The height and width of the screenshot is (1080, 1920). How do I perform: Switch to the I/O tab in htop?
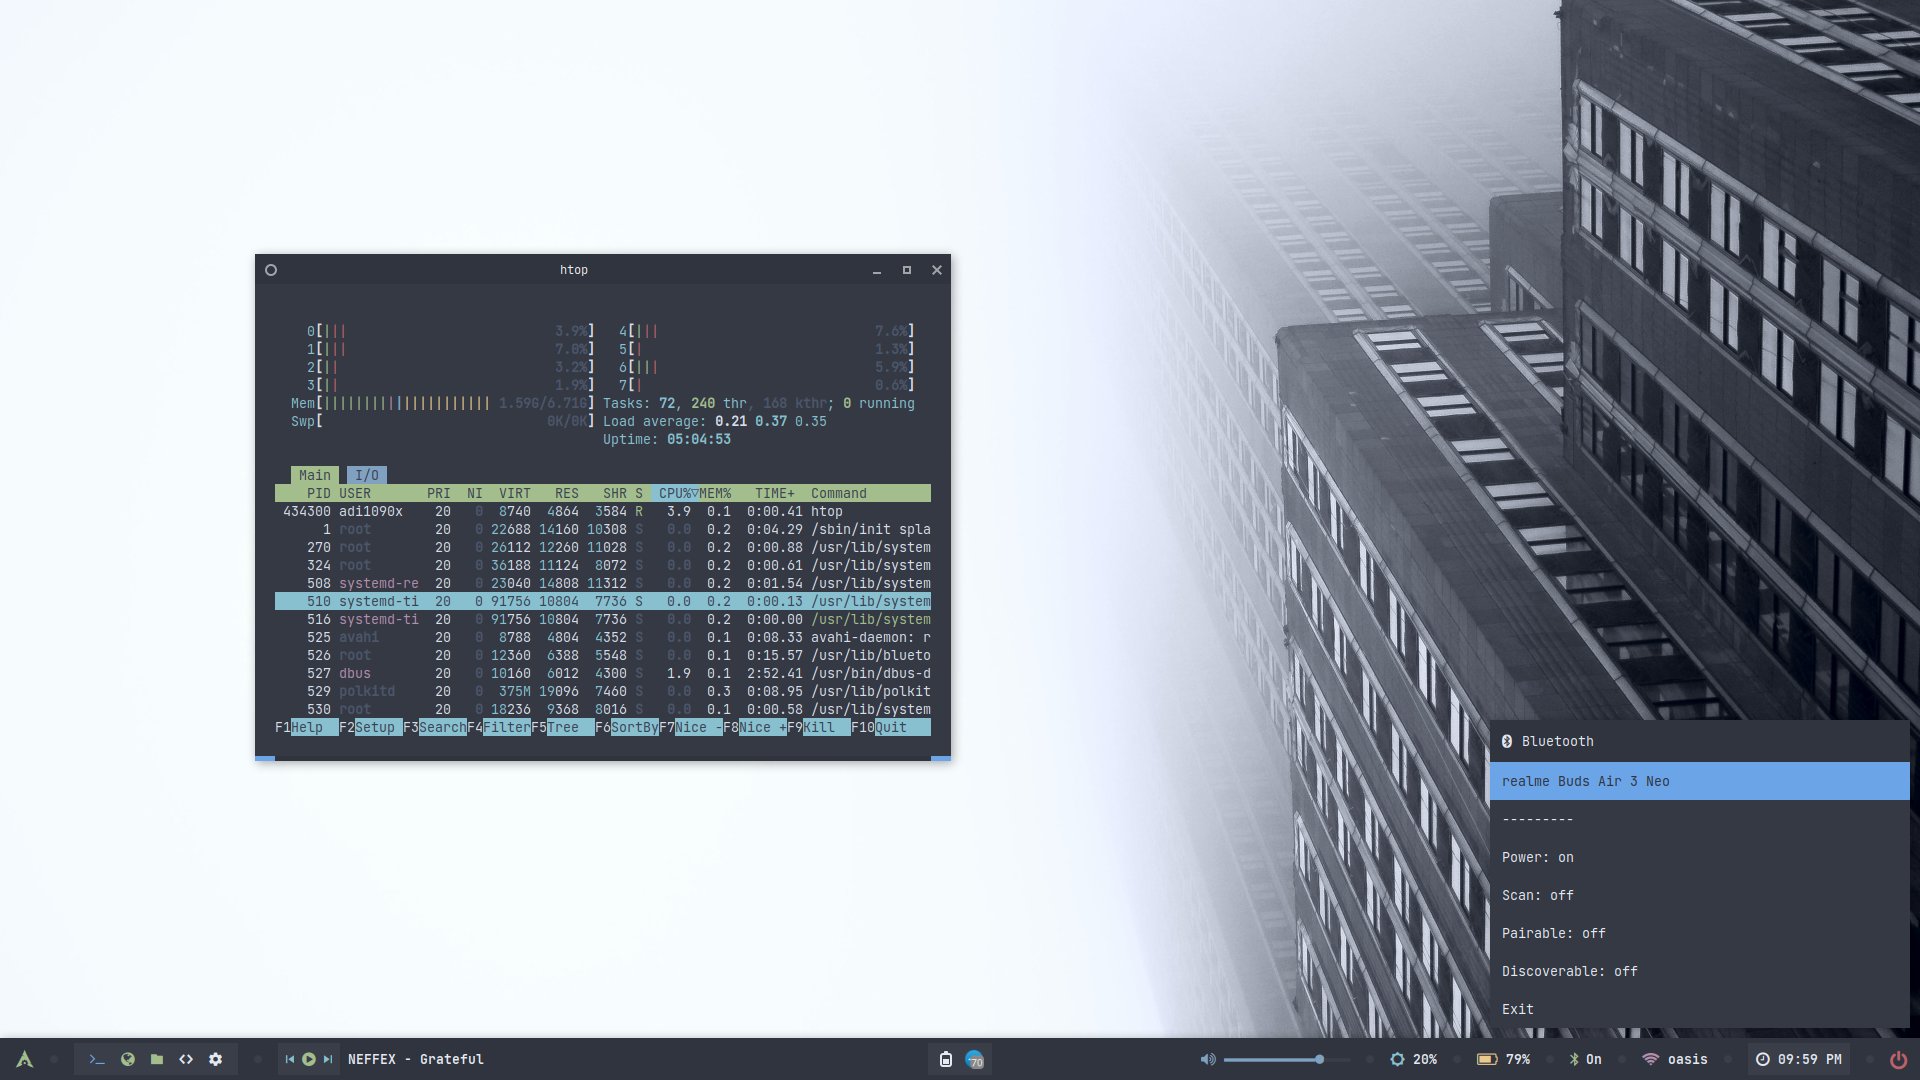(x=366, y=475)
